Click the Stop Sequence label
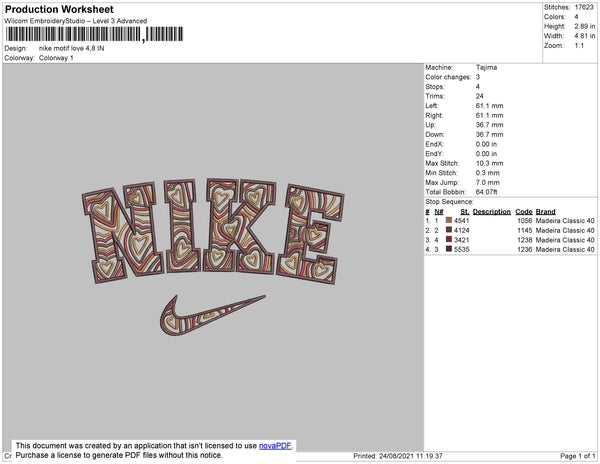The width and height of the screenshot is (600, 464). [x=449, y=202]
